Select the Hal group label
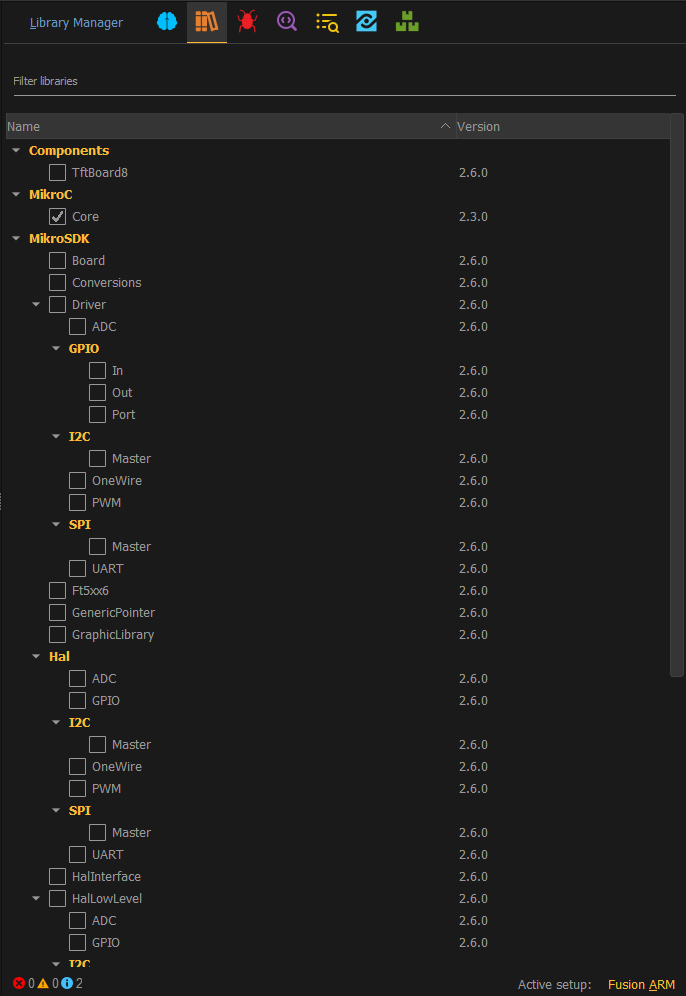 (x=59, y=656)
